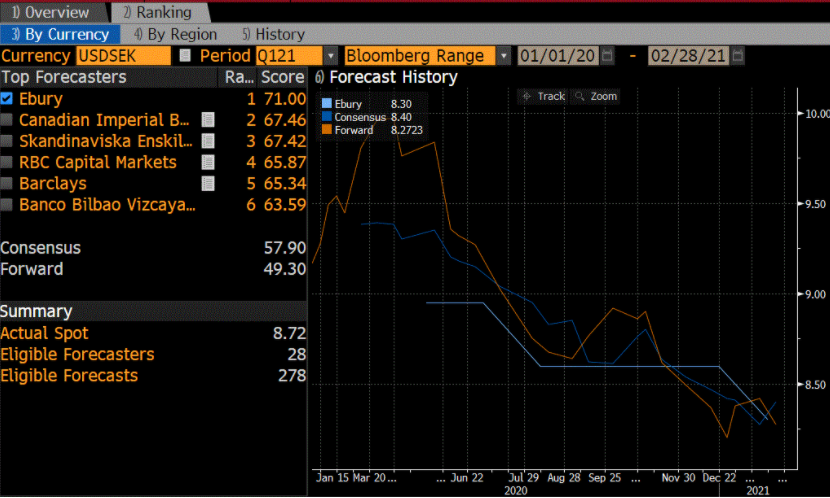The height and width of the screenshot is (498, 830).
Task: Check the Skandinaviska Enskil... checkbox
Action: point(6,141)
